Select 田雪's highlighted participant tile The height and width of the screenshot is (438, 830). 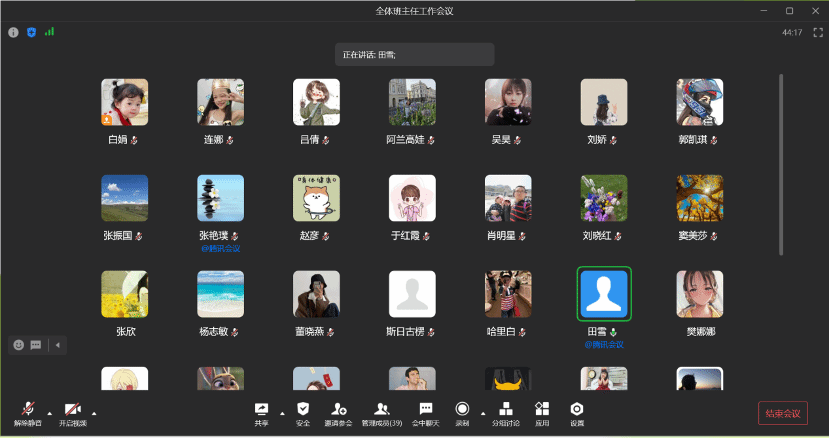click(604, 294)
